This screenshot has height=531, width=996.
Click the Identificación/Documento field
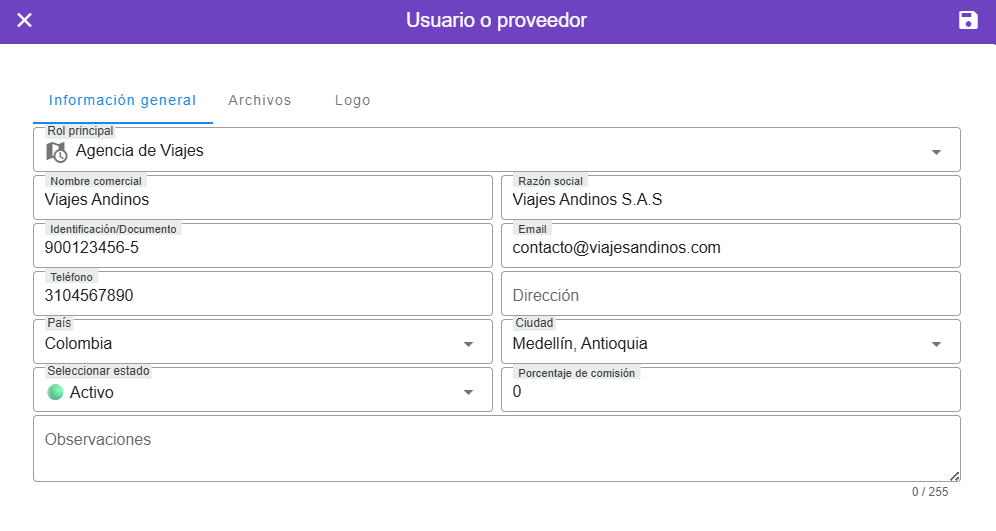(262, 248)
